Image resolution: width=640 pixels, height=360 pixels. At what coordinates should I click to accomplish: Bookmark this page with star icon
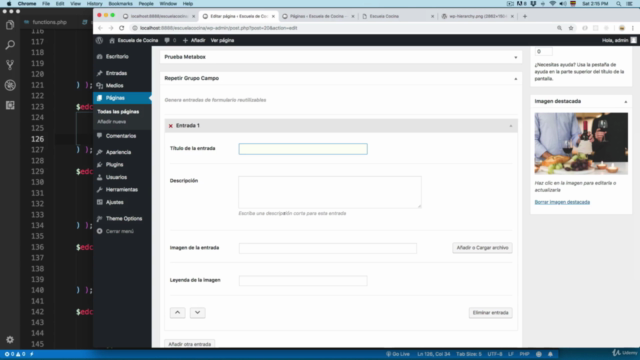click(571, 28)
